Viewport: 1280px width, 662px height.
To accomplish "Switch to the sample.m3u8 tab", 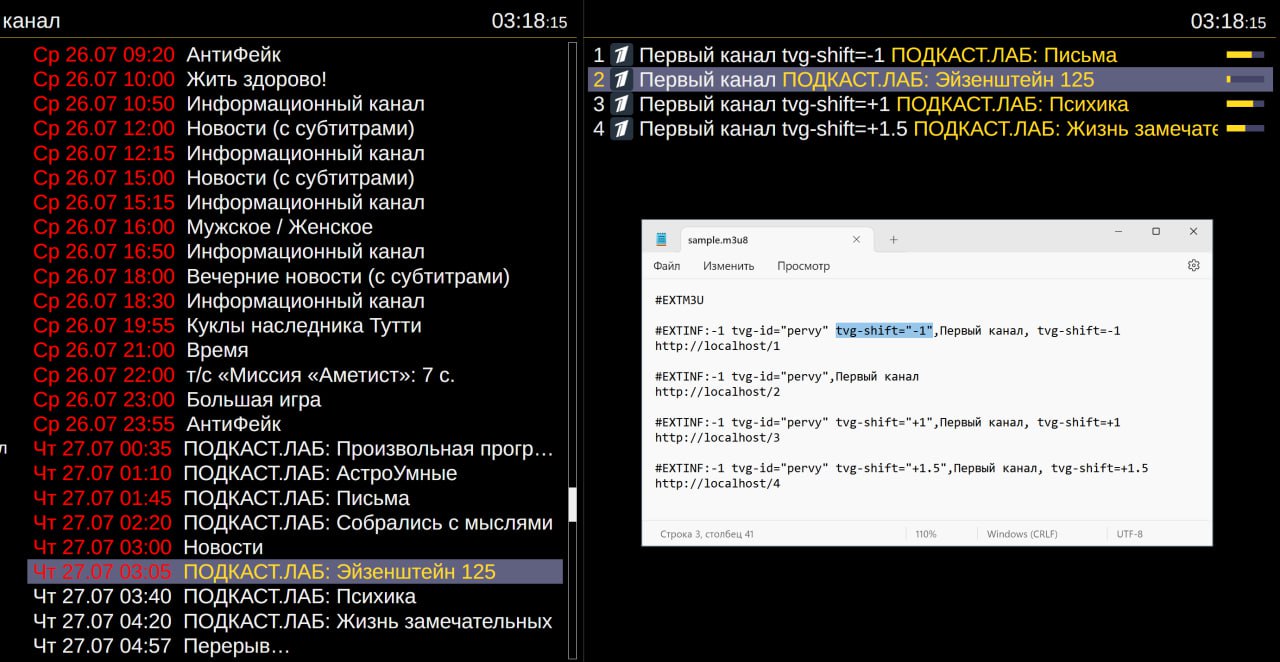I will click(x=760, y=240).
